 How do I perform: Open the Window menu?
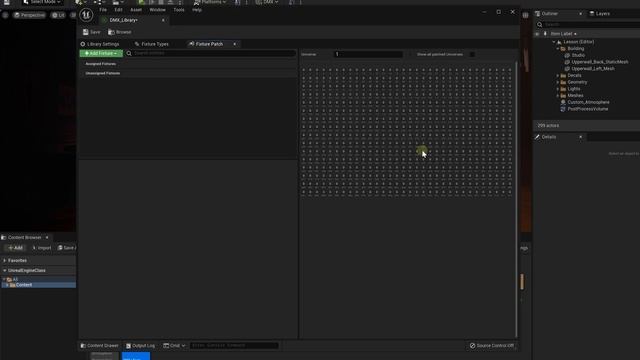coord(158,10)
